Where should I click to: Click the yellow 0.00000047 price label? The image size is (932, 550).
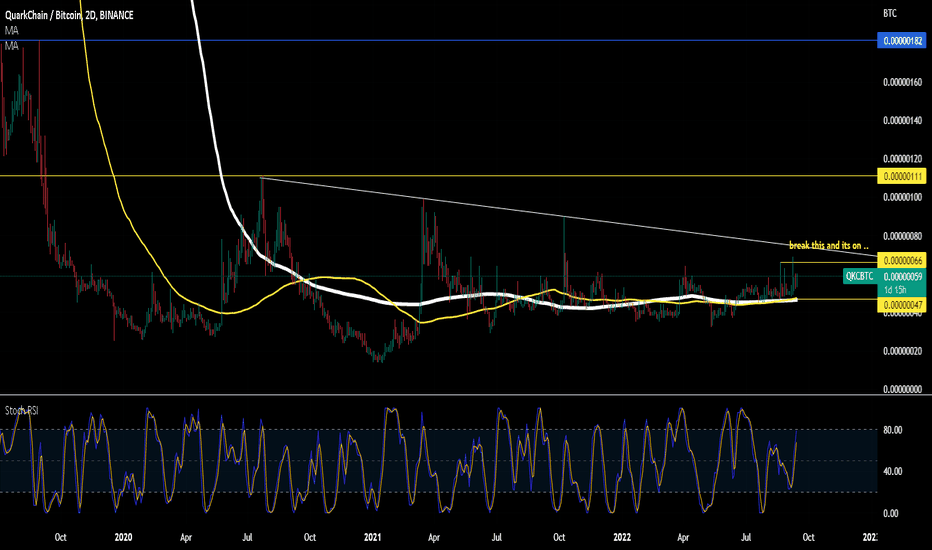902,305
